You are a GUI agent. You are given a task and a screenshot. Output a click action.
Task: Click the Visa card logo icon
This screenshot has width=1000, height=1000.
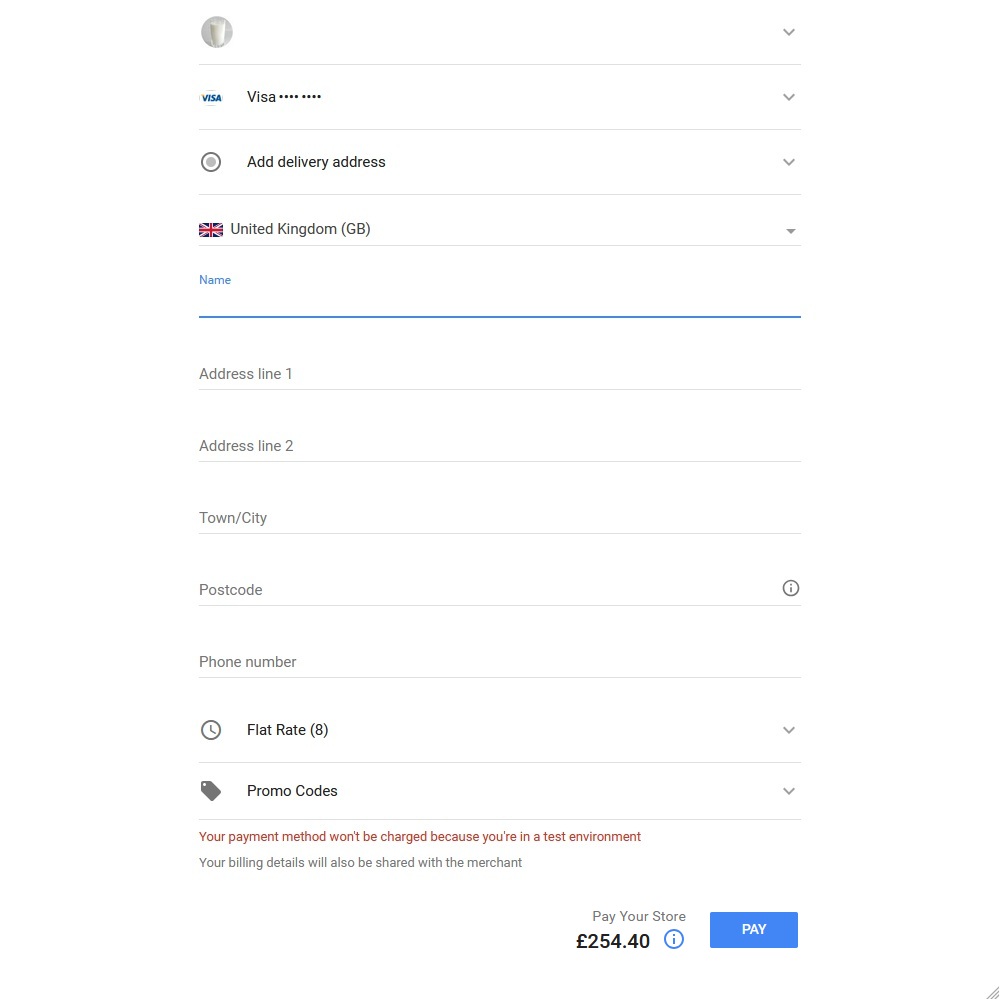[211, 97]
